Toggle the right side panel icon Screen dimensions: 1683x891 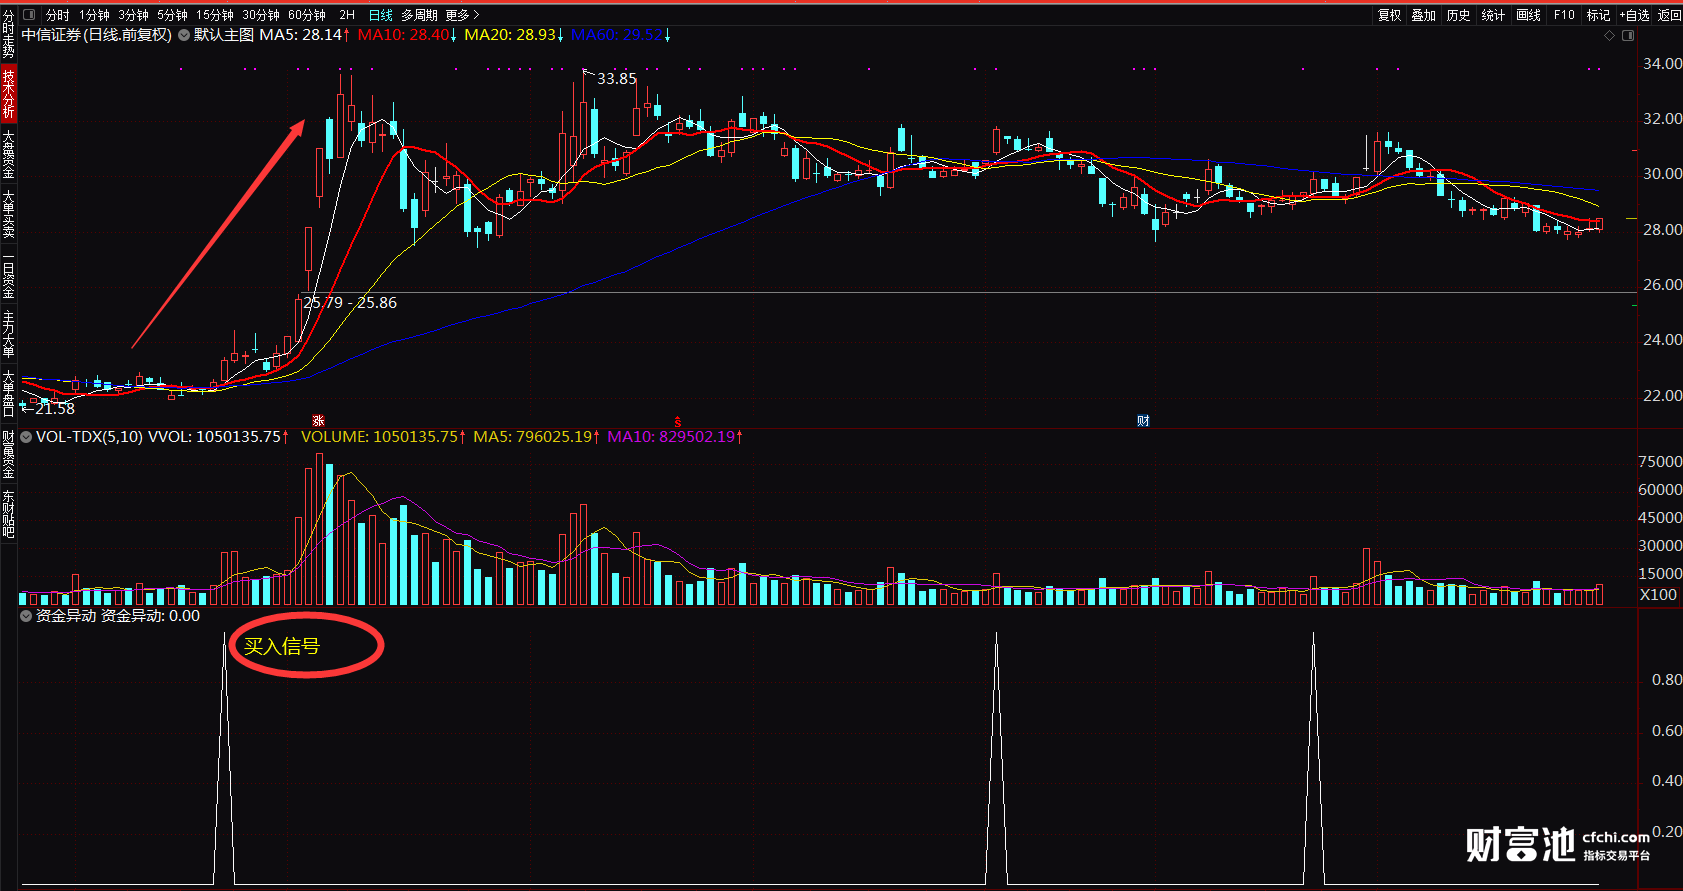point(1628,36)
